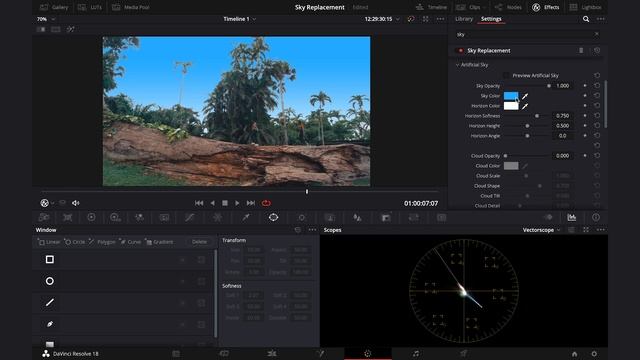
Task: Add a circle window from the list
Action: [50, 281]
